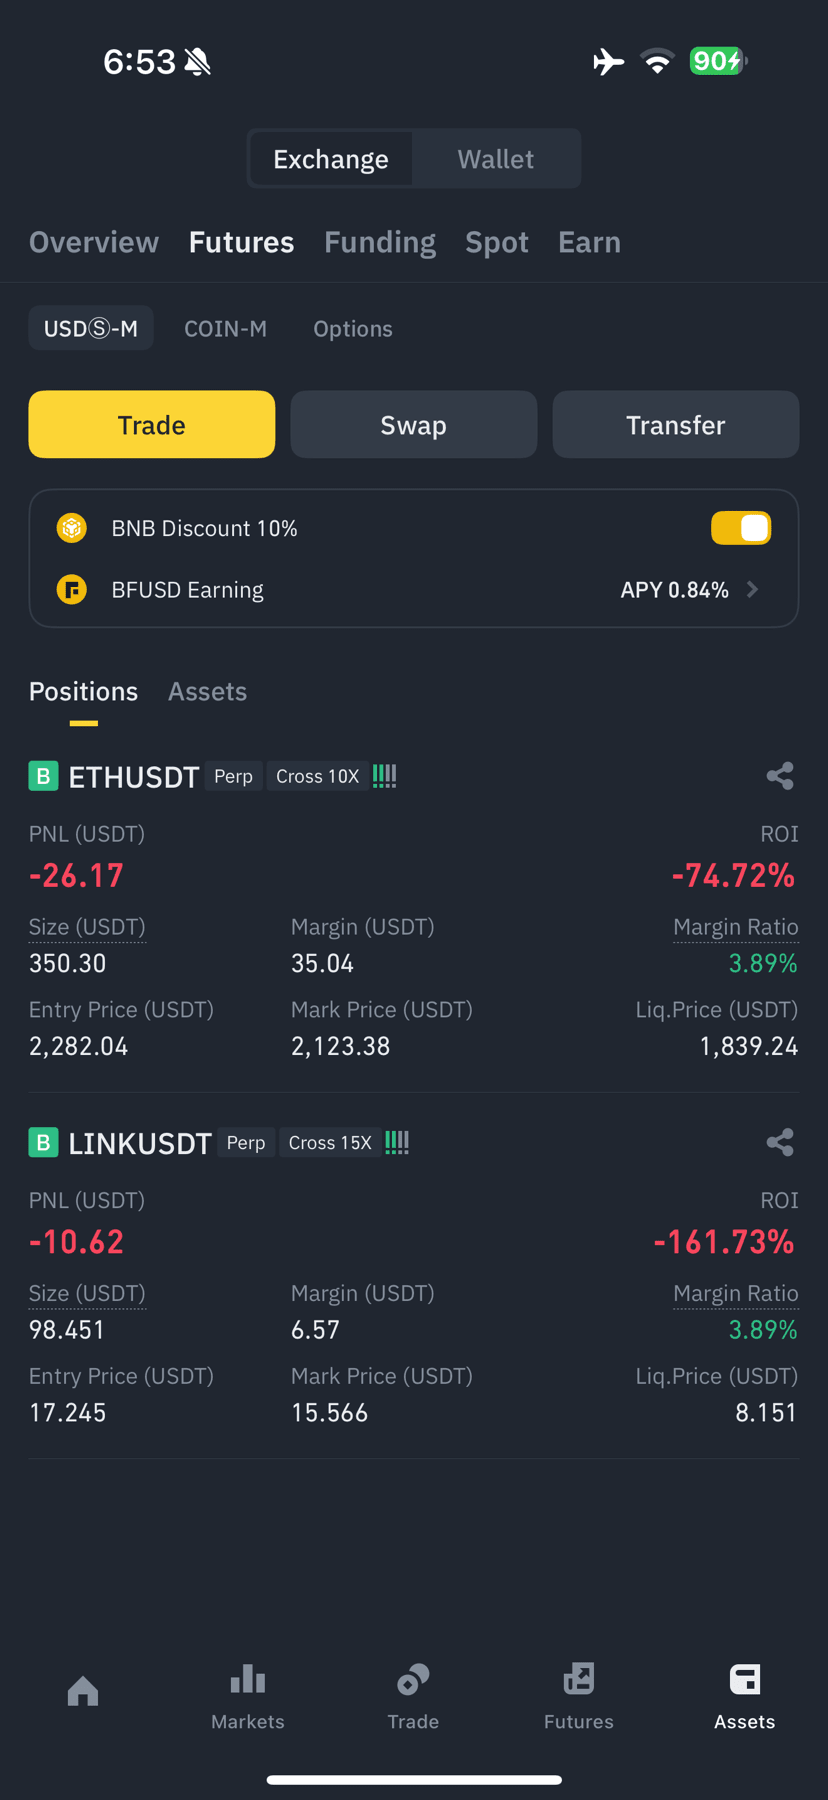Tap the BNB coin icon
This screenshot has width=828, height=1800.
tap(72, 528)
